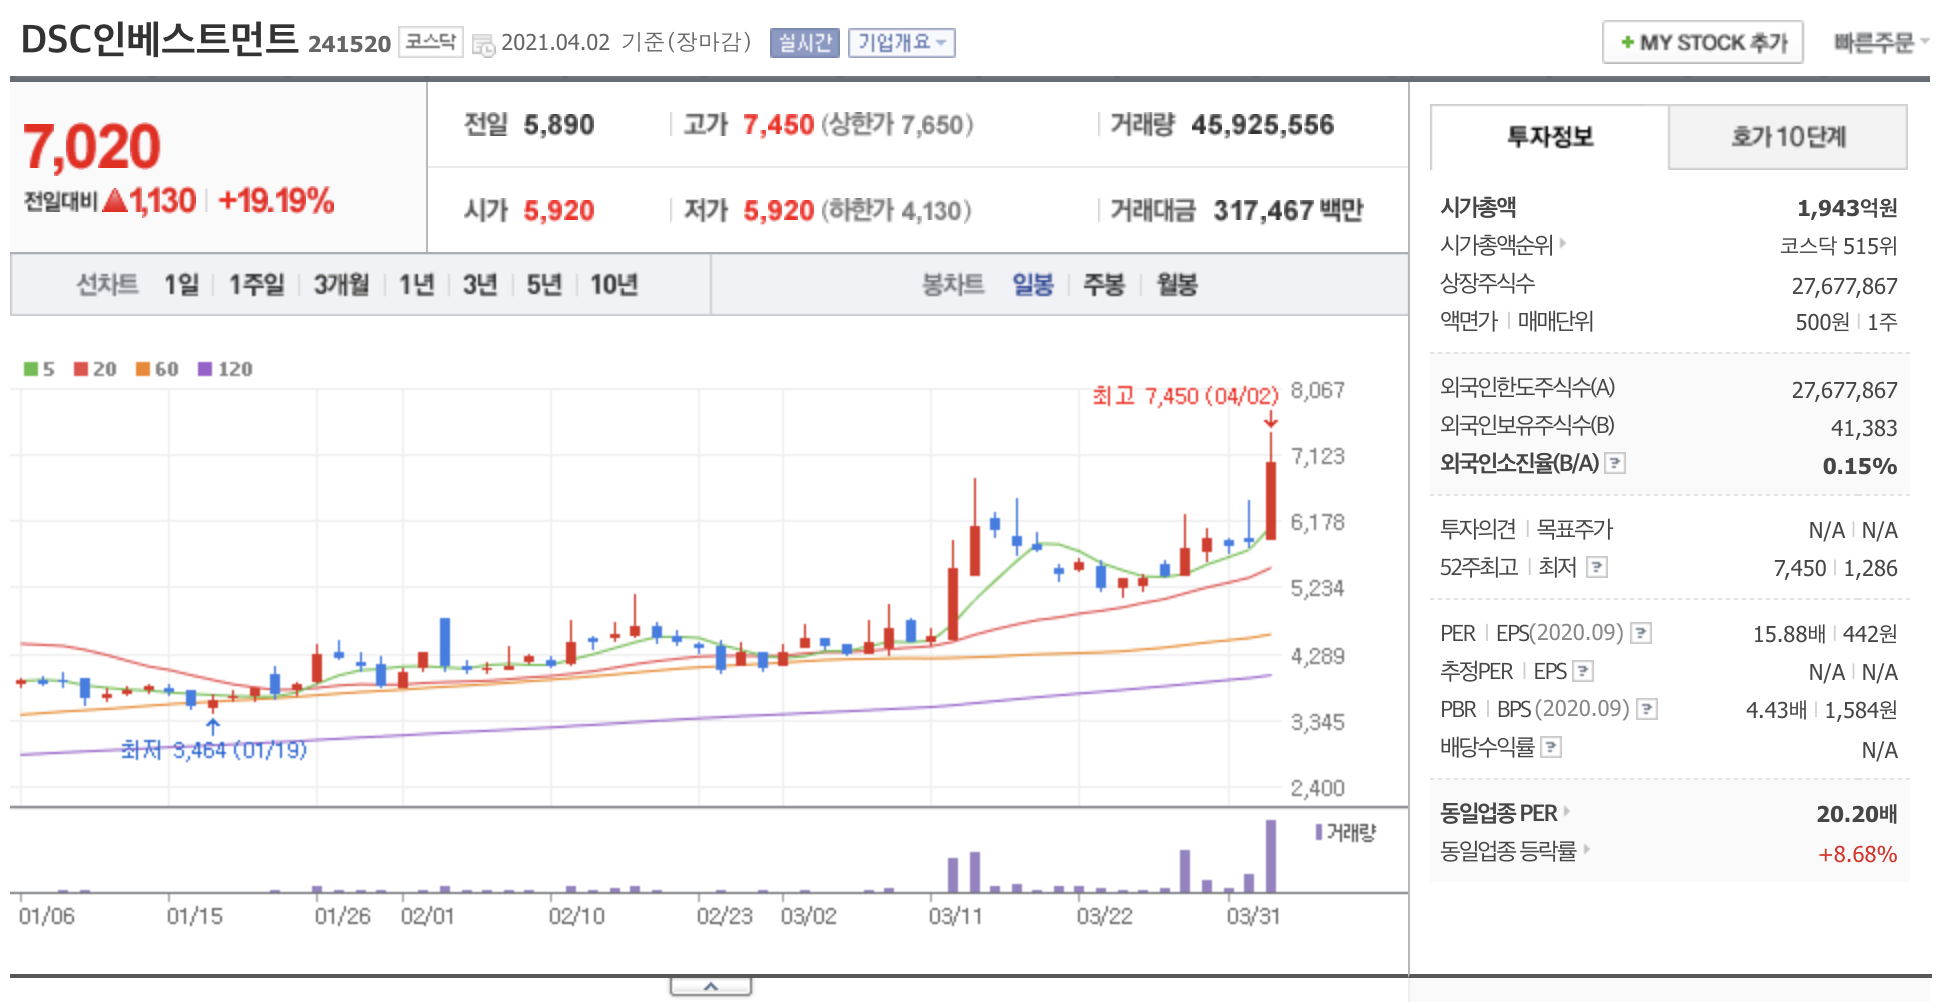The image size is (1948, 1002).
Task: Click the 코스닥 515위 ranking text
Action: point(1838,246)
